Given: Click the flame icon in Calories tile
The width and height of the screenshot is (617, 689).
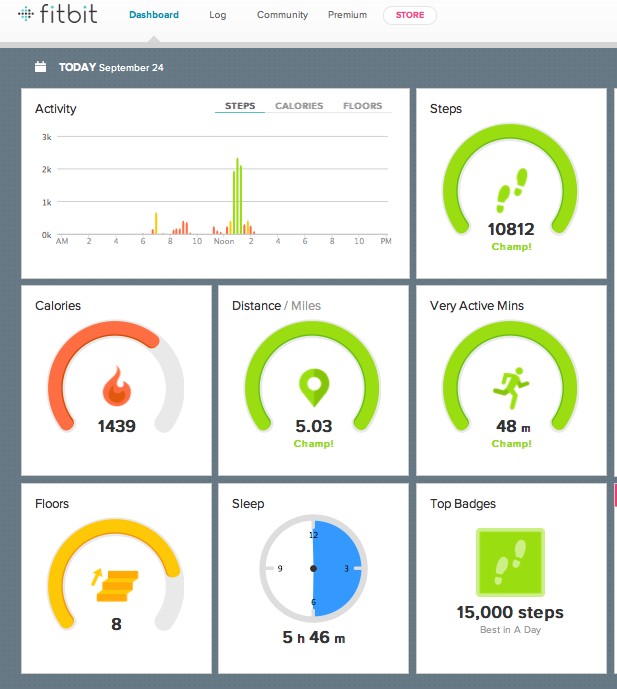Looking at the screenshot, I should (x=117, y=386).
